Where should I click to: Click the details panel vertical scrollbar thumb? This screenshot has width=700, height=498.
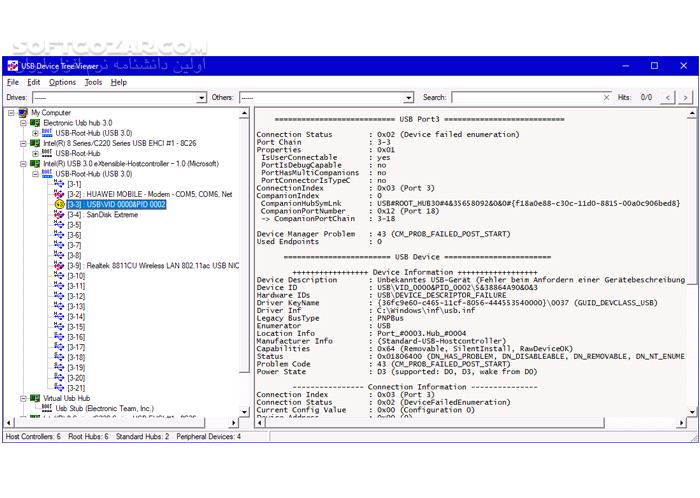692,201
